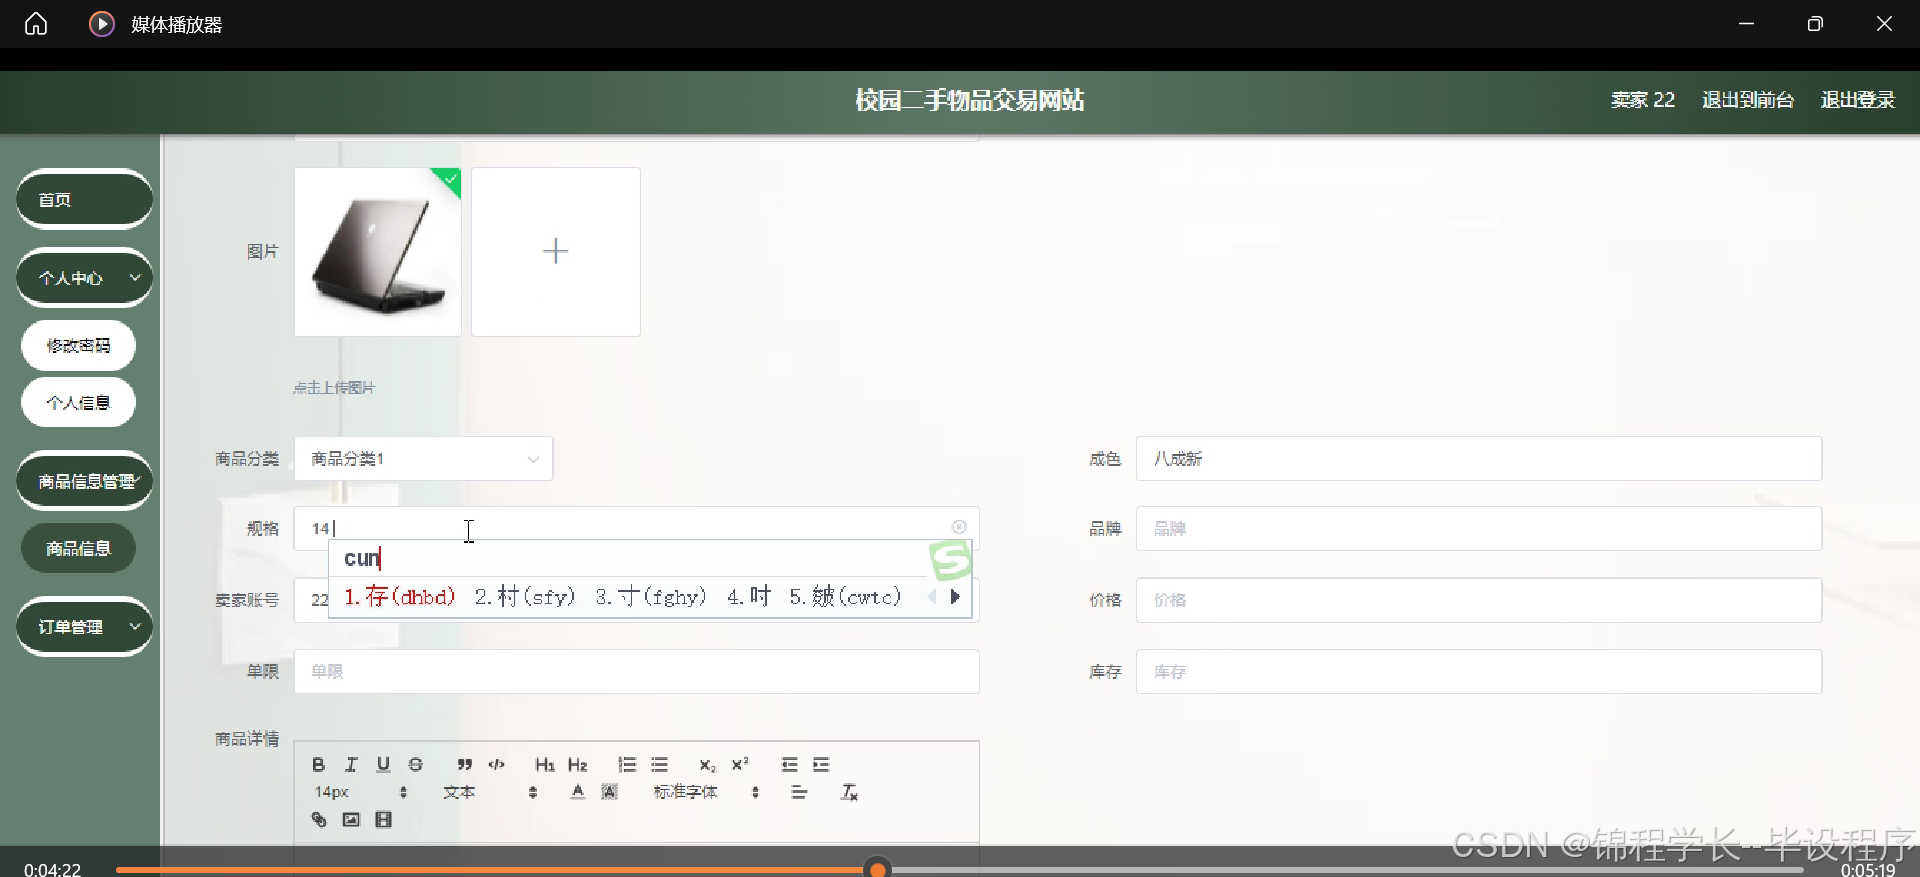Apply superscript formatting
This screenshot has height=877, width=1920.
(x=740, y=765)
